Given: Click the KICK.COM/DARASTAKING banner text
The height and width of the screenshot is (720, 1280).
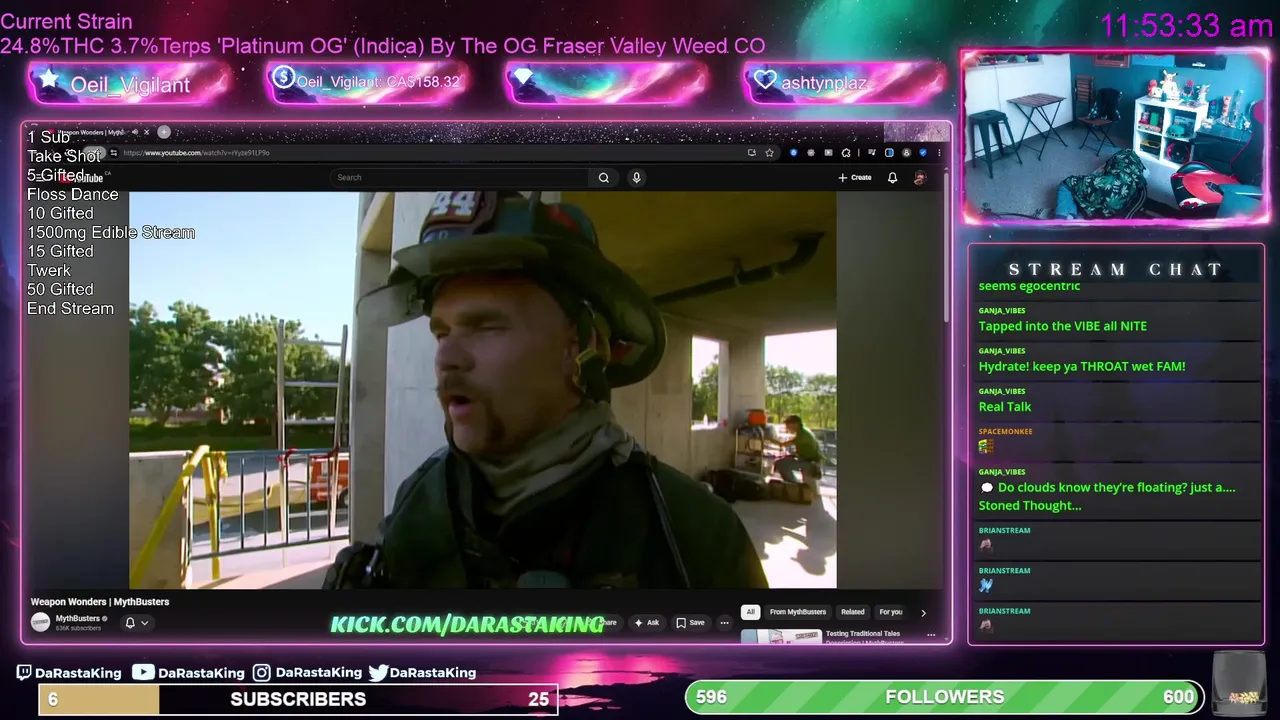Looking at the screenshot, I should click(x=467, y=624).
